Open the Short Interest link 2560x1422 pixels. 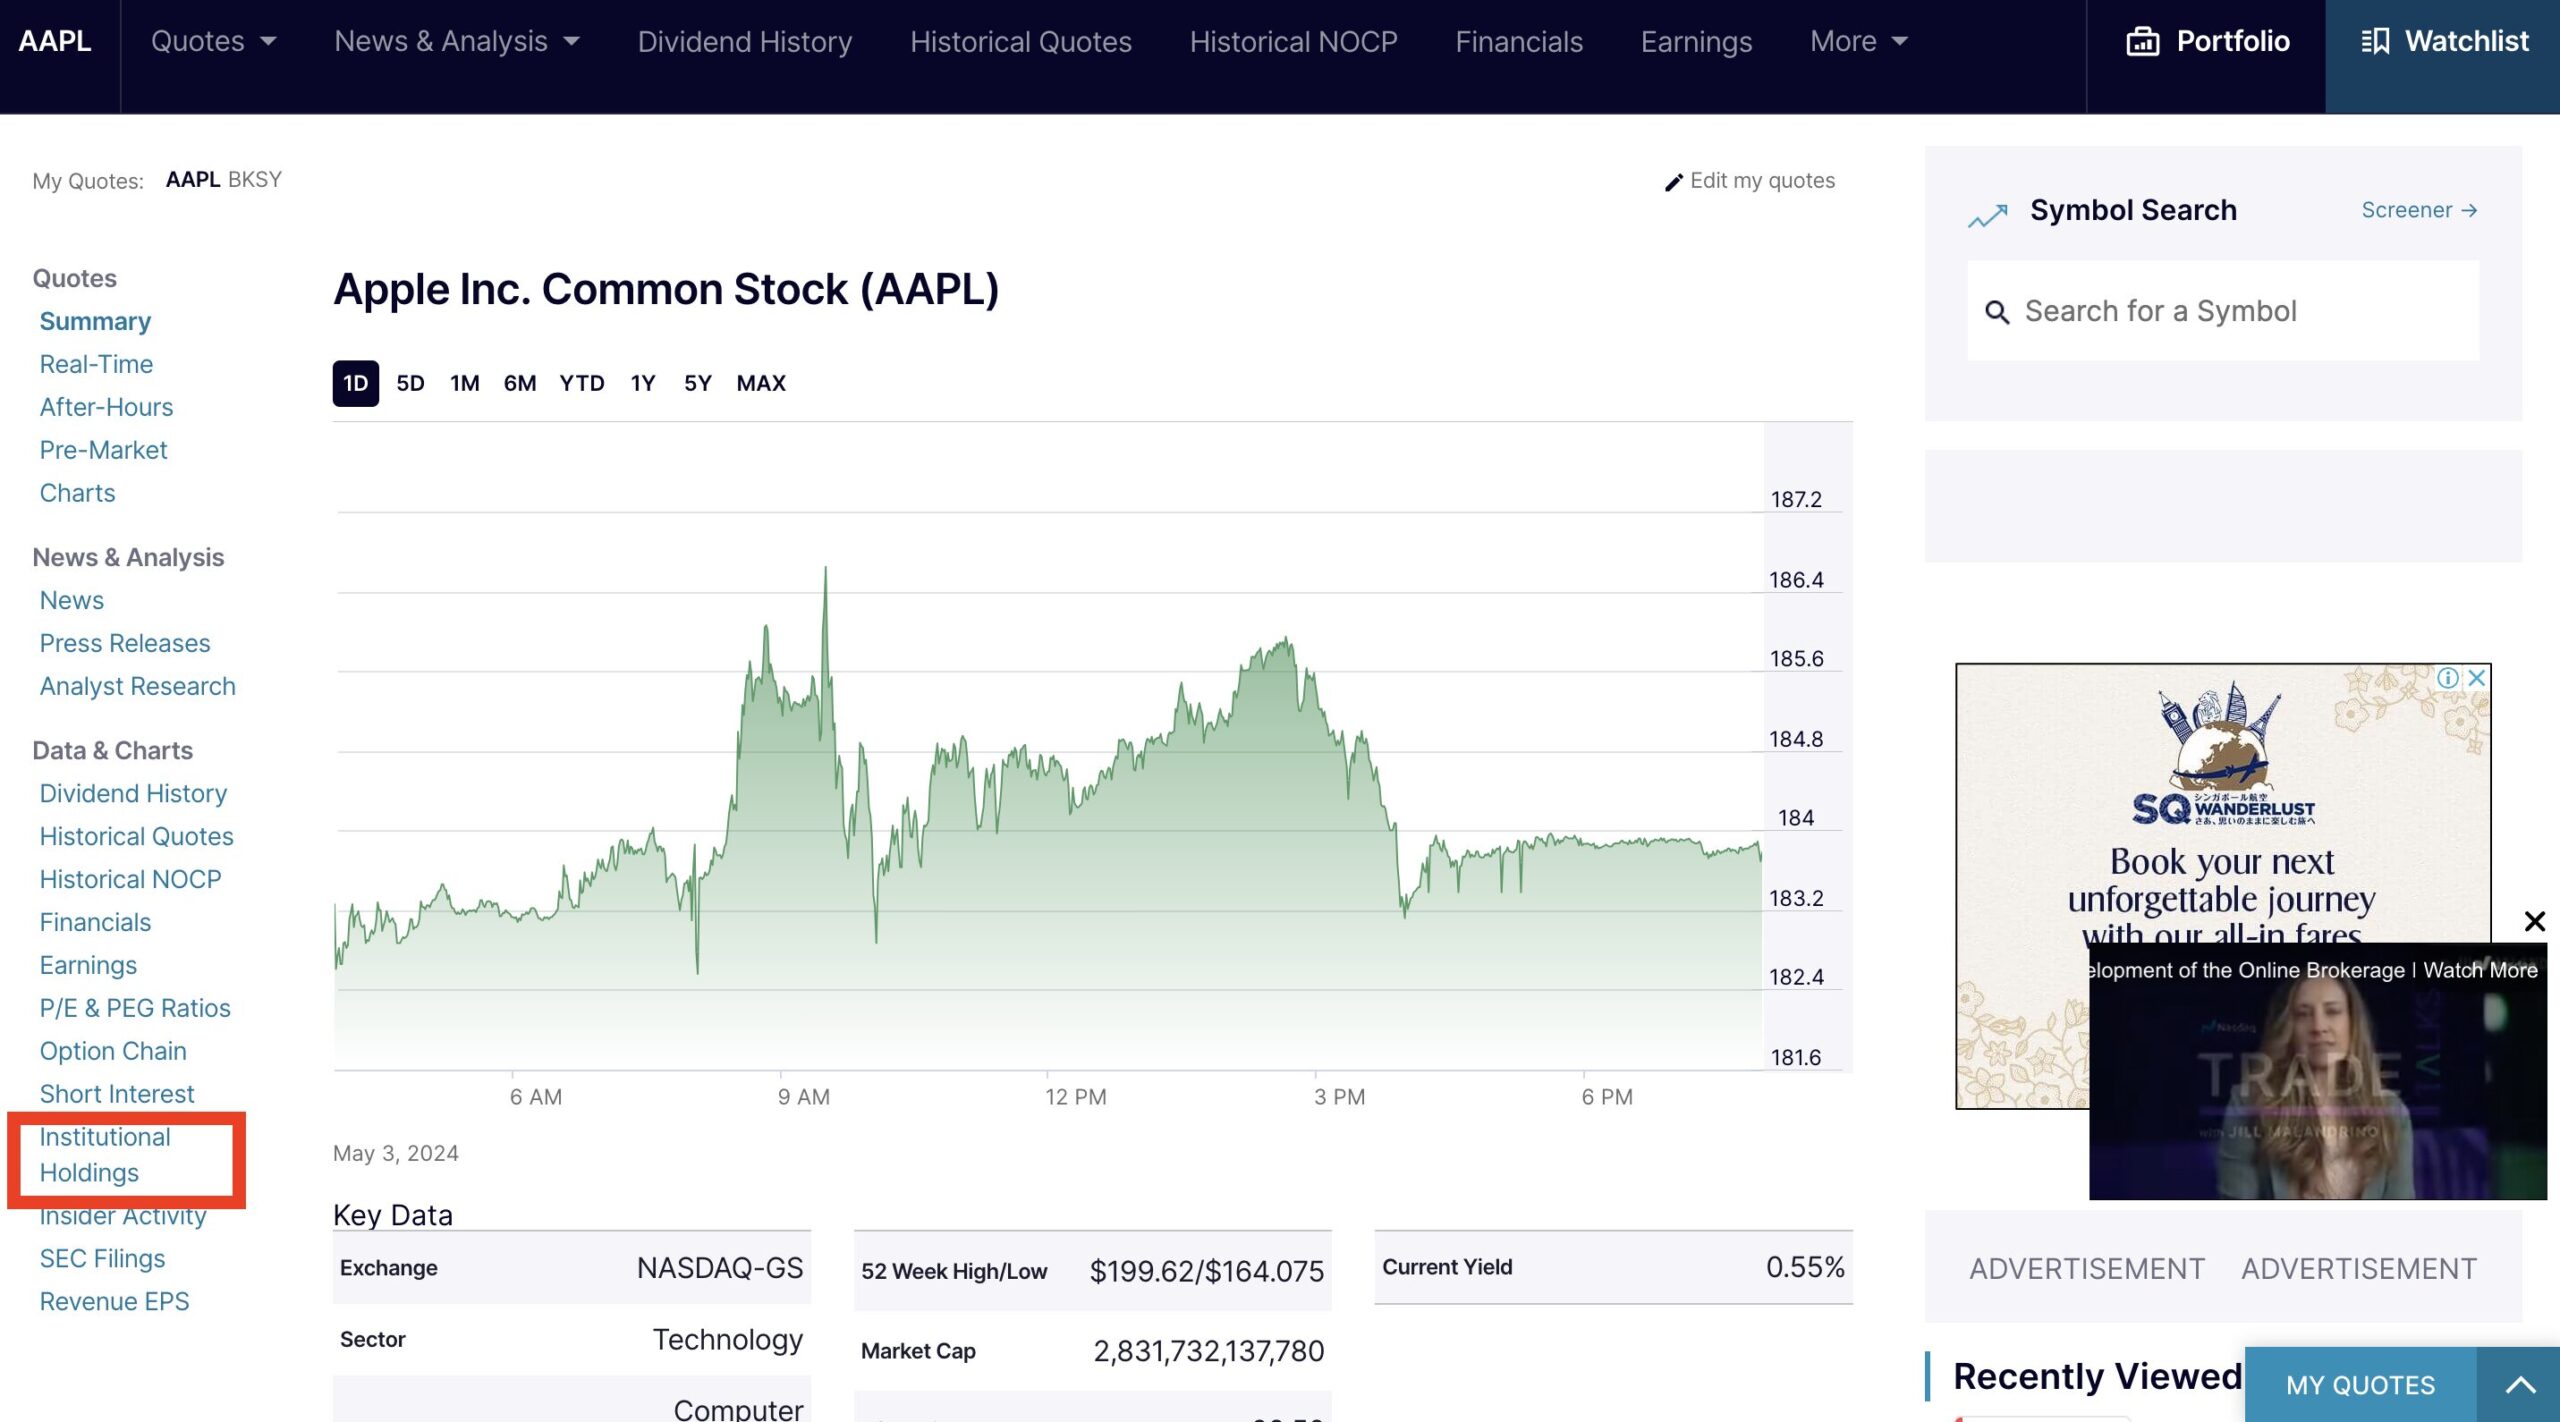(117, 1094)
